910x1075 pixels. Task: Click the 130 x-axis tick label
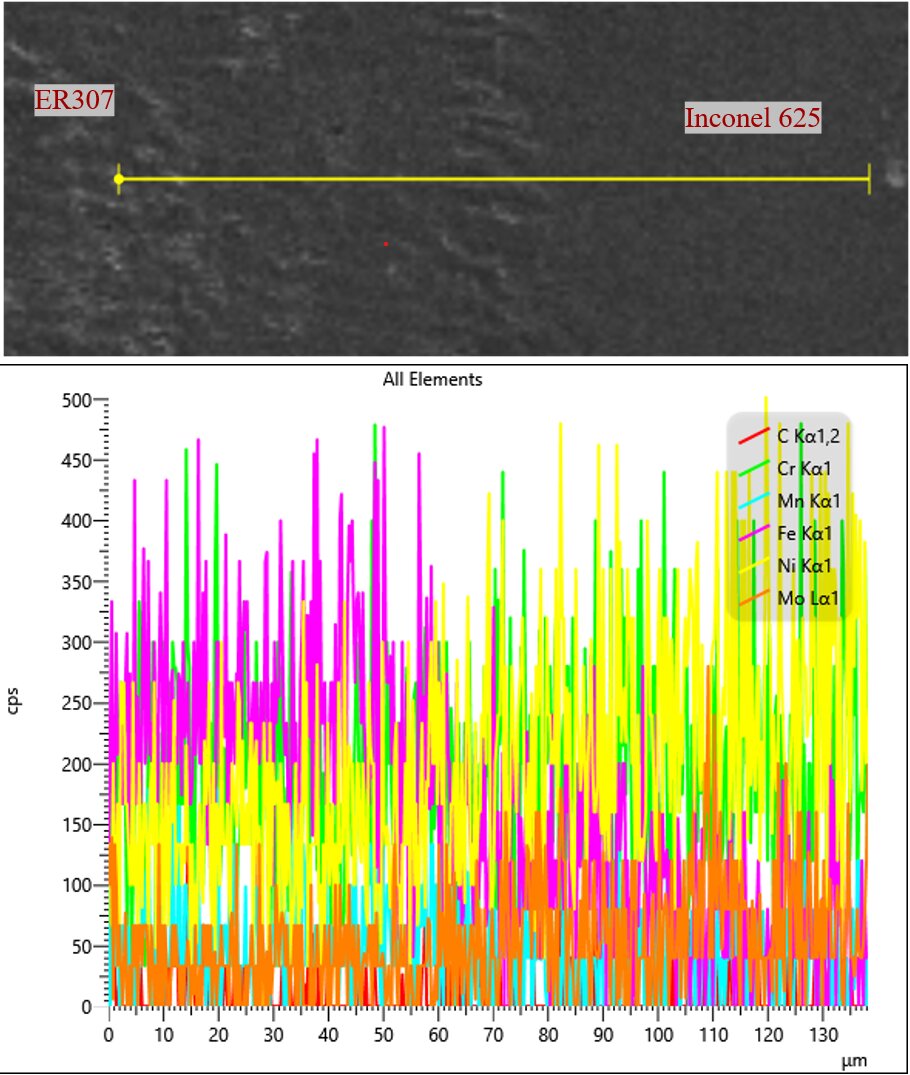tap(823, 1035)
